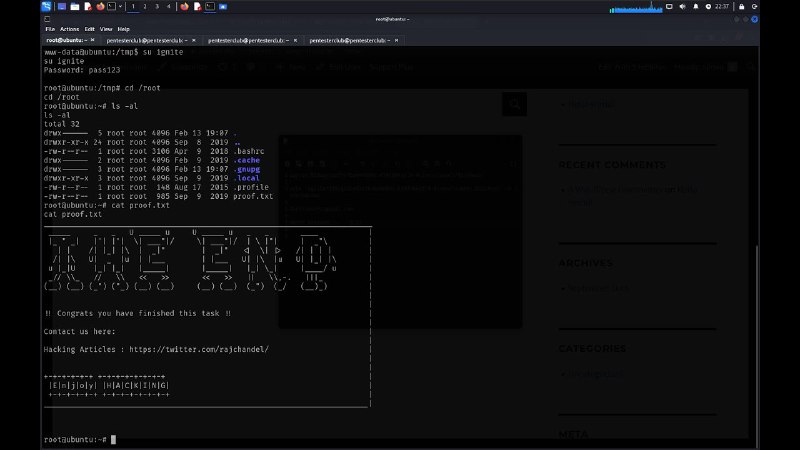Close the root@ubuntu tab
Image resolution: width=800 pixels, height=450 pixels.
pyautogui.click(x=92, y=40)
